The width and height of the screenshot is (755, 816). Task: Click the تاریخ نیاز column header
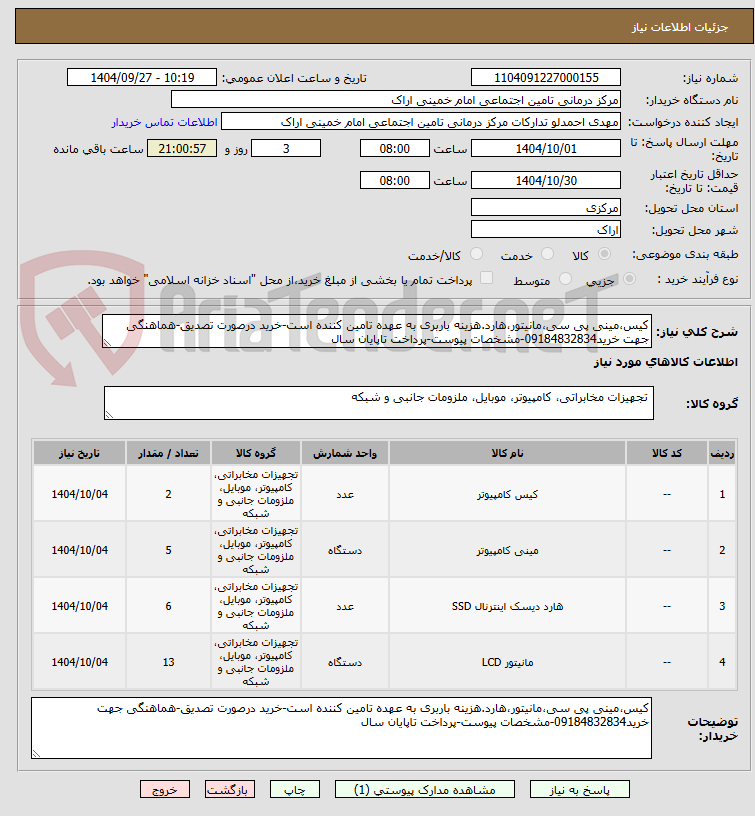click(80, 453)
